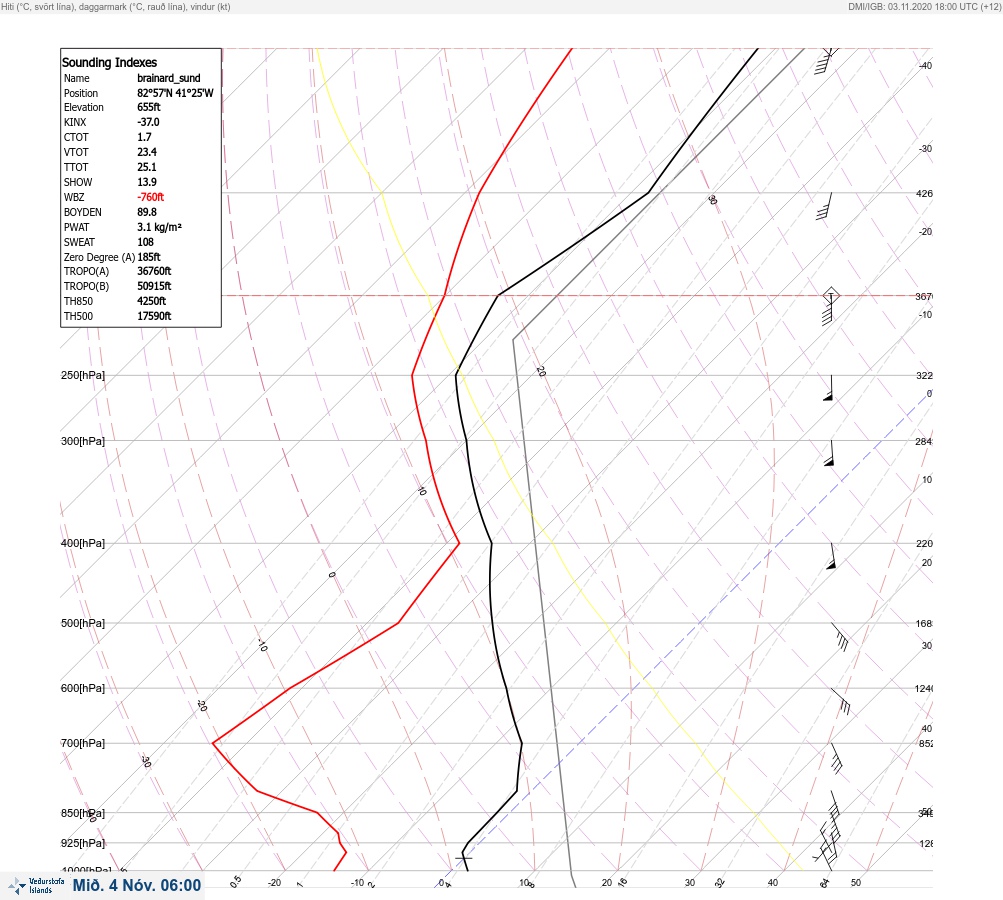Viewport: 1003px width, 900px height.
Task: Click the 400[hPa] pressure label
Action: coord(83,543)
